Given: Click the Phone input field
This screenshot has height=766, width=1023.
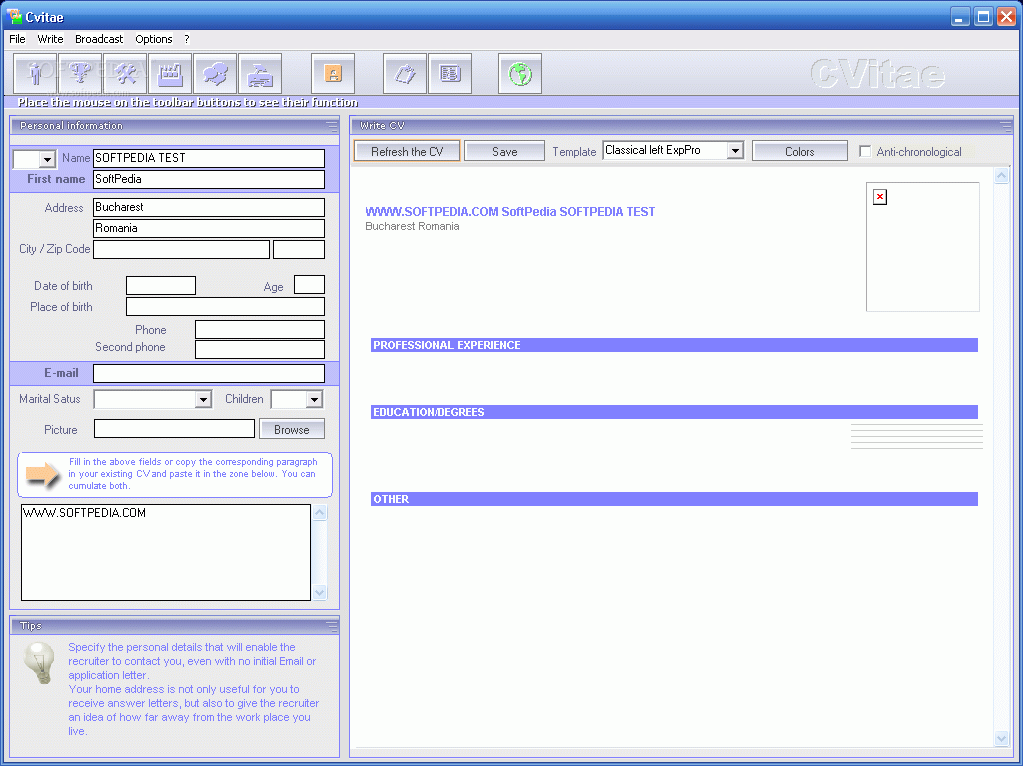Looking at the screenshot, I should 260,329.
